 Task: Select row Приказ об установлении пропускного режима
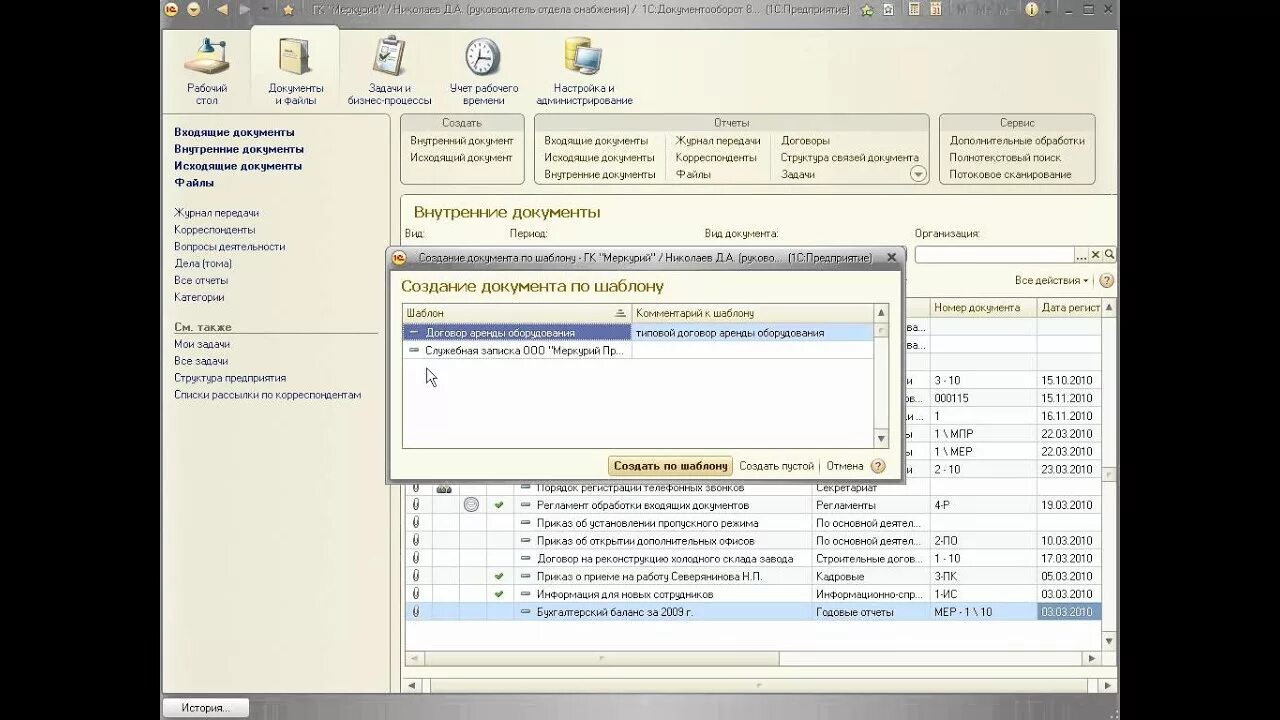[753, 523]
